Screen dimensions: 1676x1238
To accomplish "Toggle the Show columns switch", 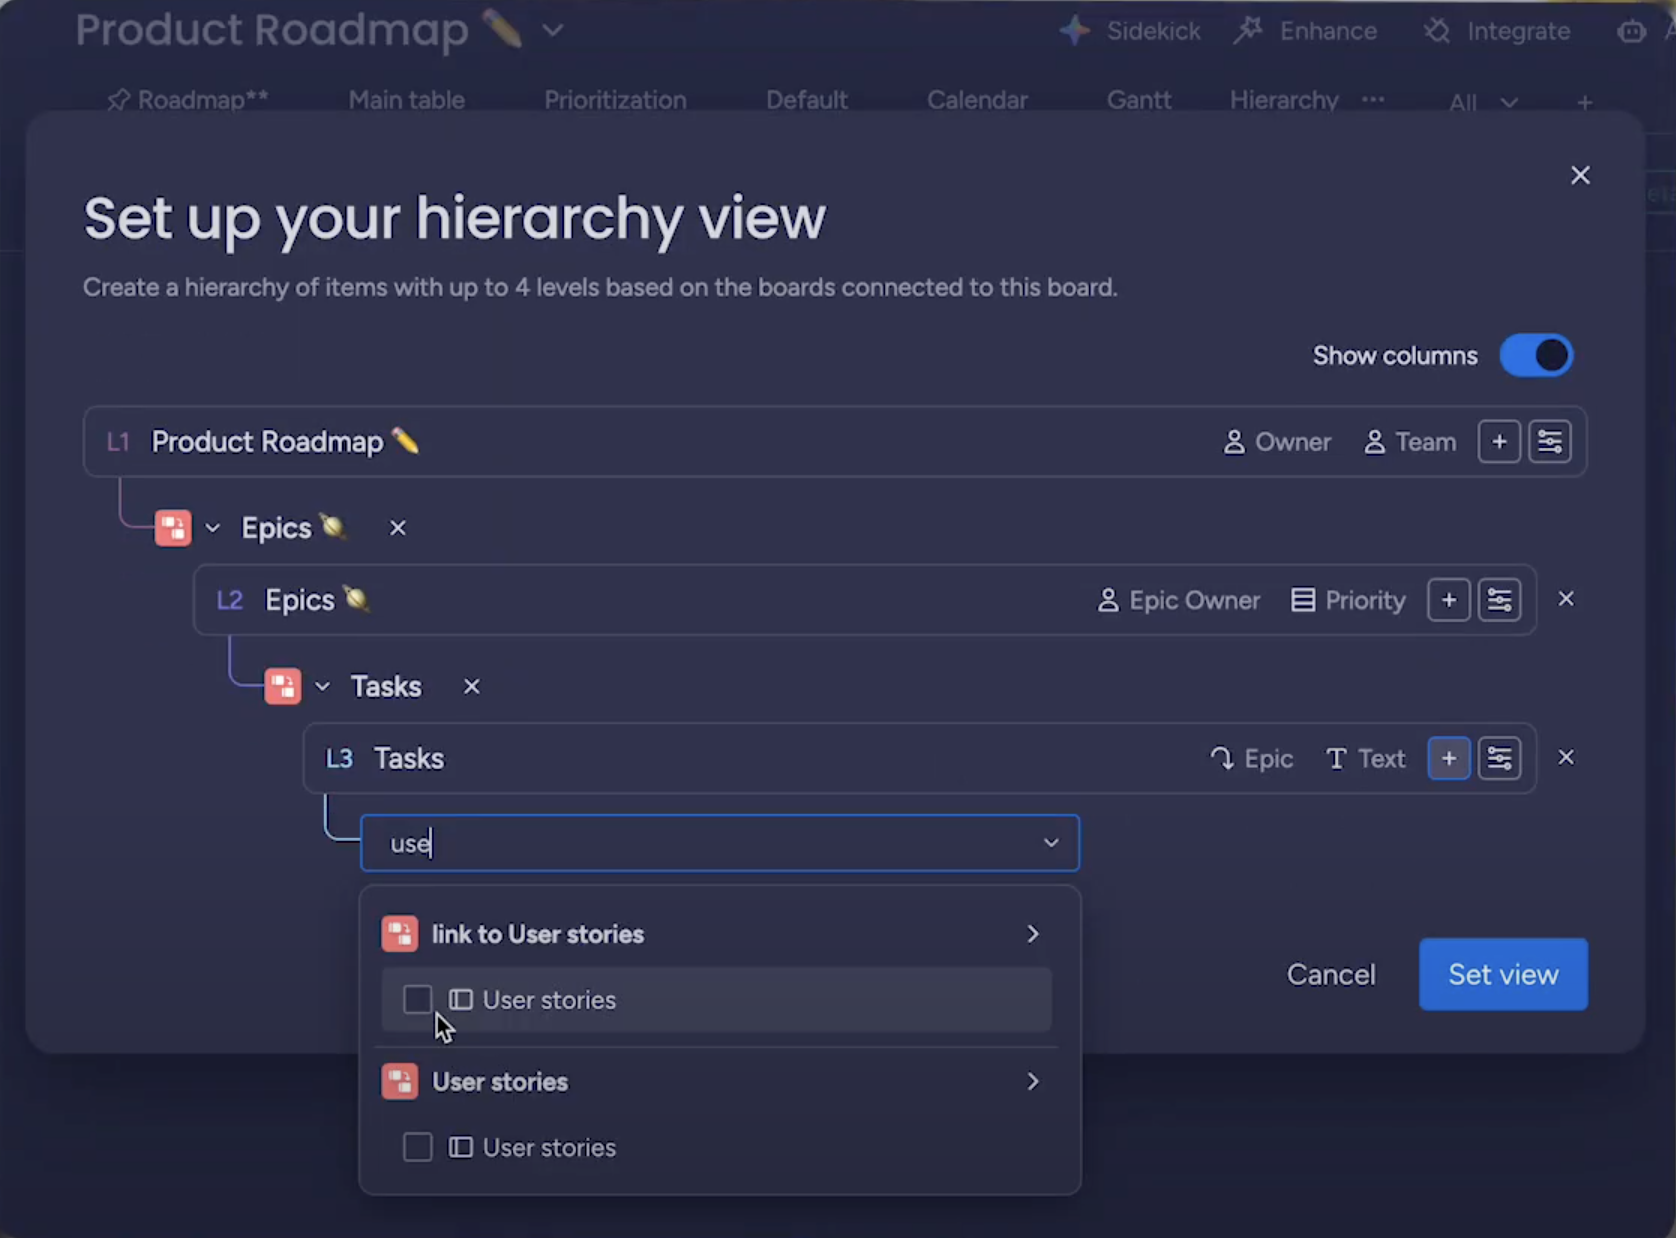I will pyautogui.click(x=1536, y=356).
